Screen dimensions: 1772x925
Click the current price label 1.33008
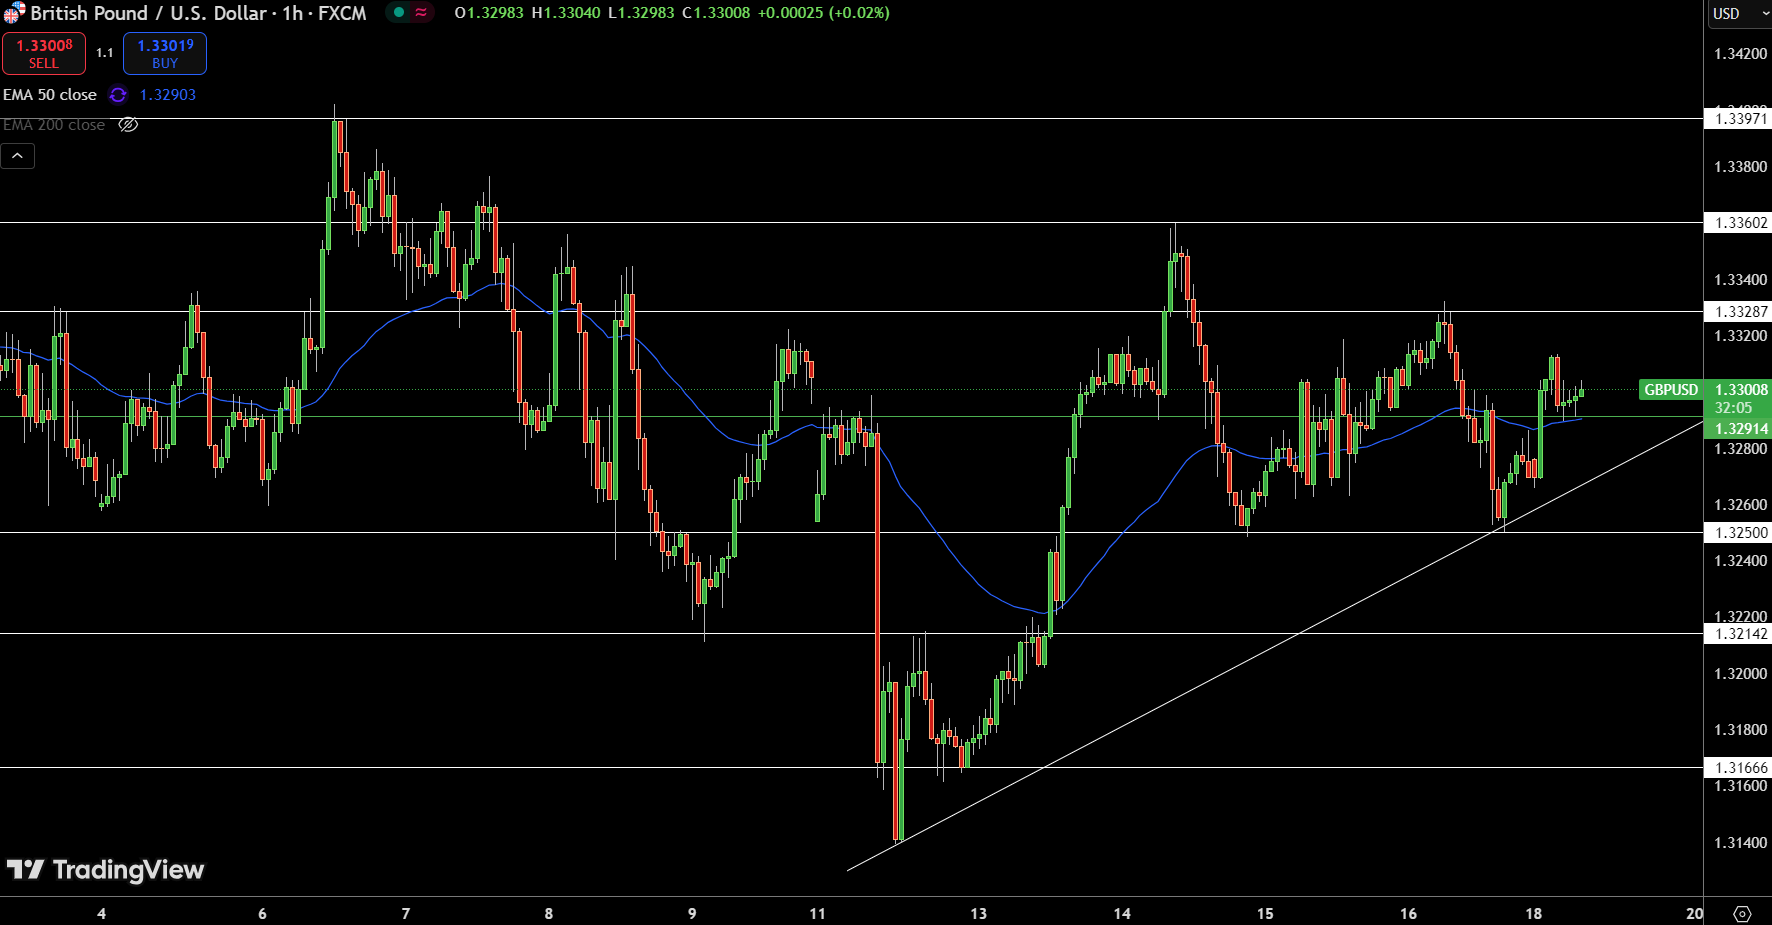pos(1741,390)
